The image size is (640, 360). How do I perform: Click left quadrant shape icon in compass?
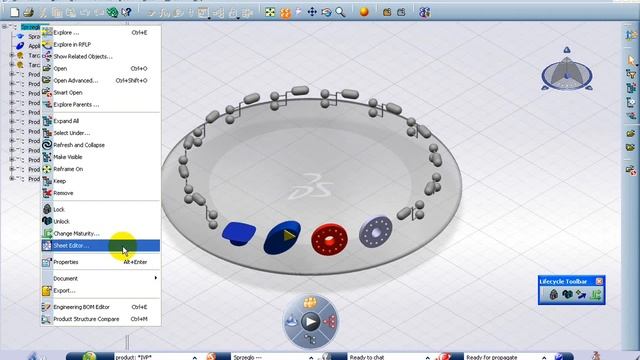tap(291, 321)
